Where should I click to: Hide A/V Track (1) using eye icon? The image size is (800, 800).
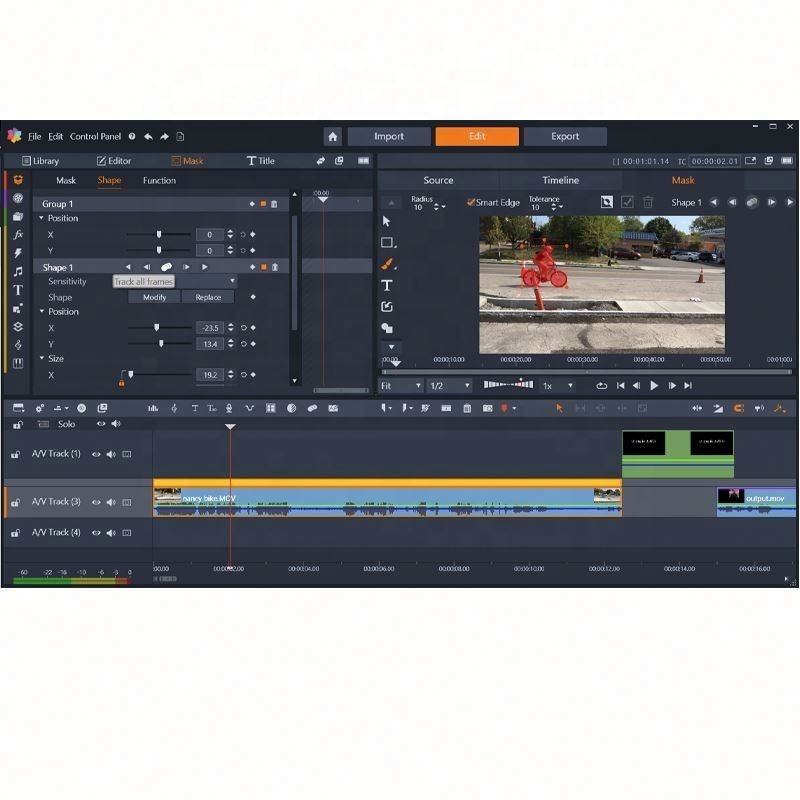[x=97, y=454]
